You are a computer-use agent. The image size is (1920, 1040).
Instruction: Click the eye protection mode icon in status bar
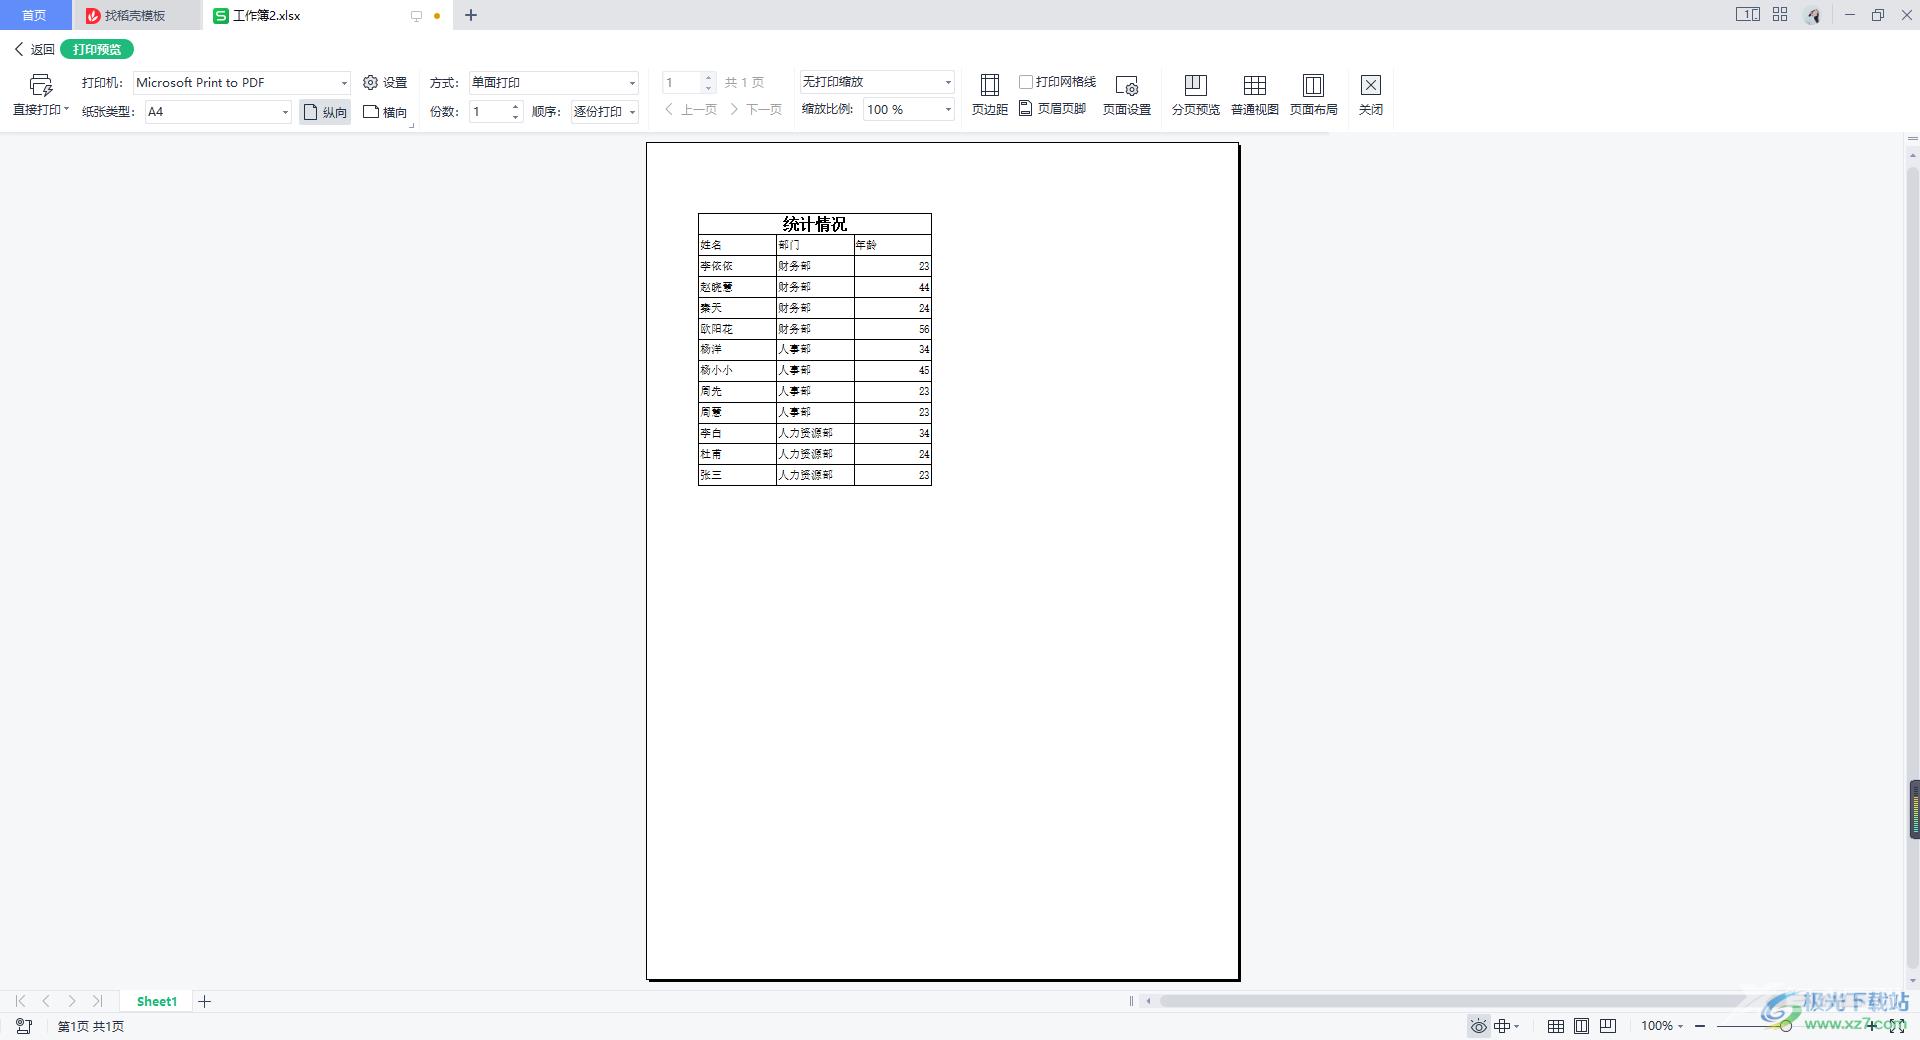(1478, 1026)
